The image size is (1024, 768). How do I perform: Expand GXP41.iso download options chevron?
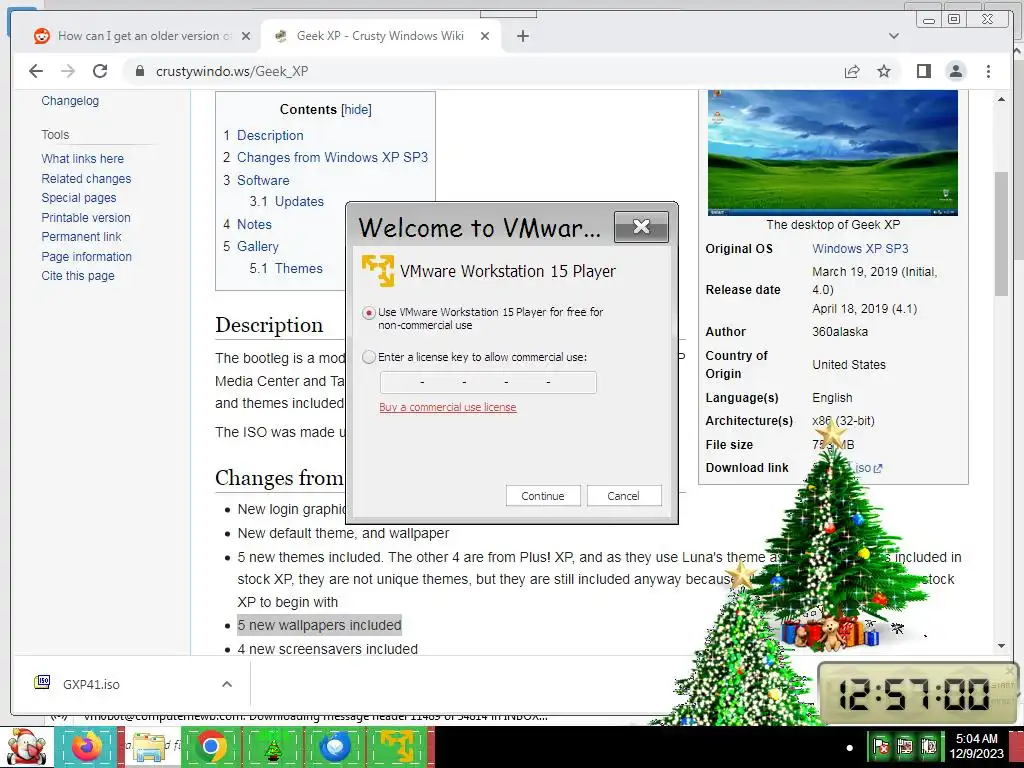click(227, 684)
